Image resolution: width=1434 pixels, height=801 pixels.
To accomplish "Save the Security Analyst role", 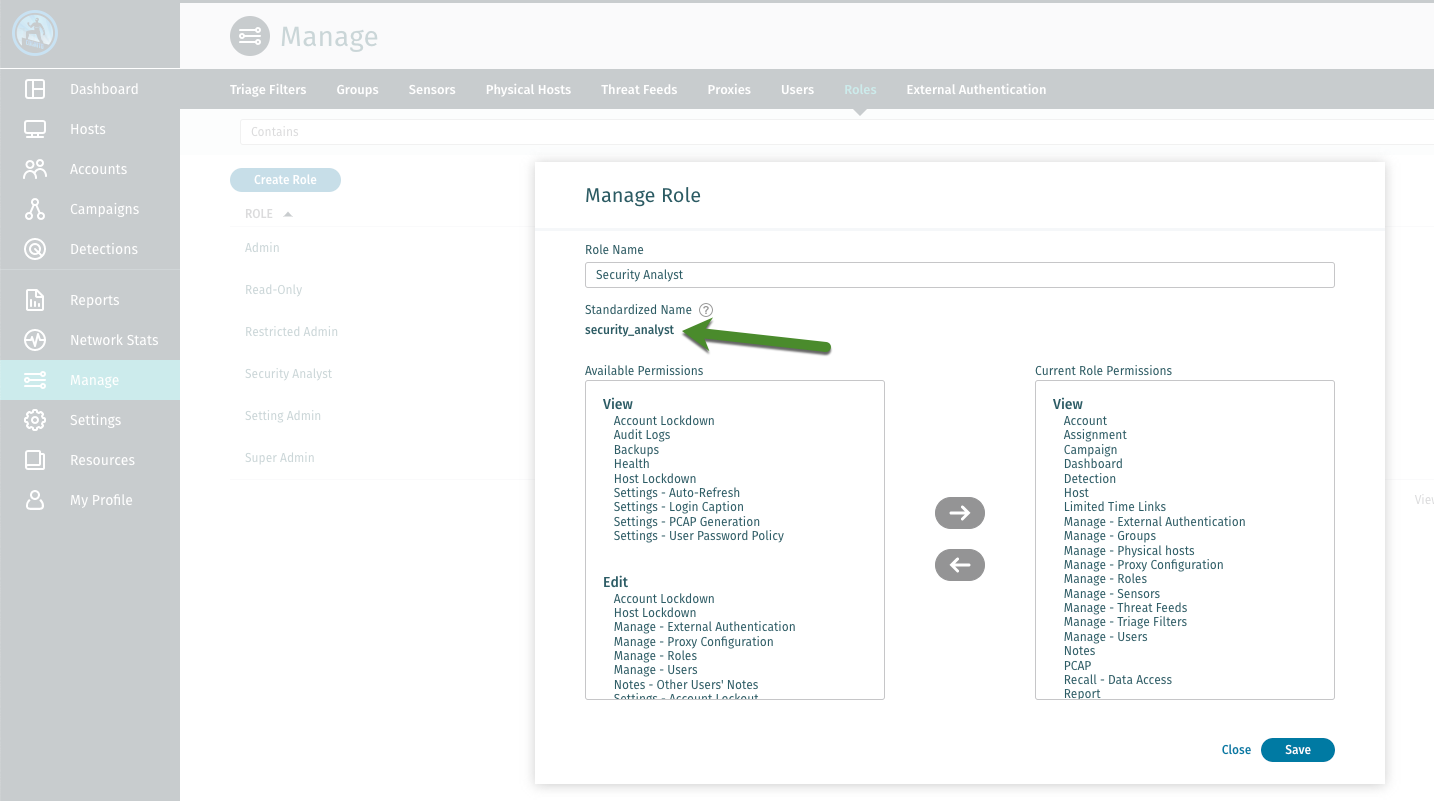I will coord(1297,749).
